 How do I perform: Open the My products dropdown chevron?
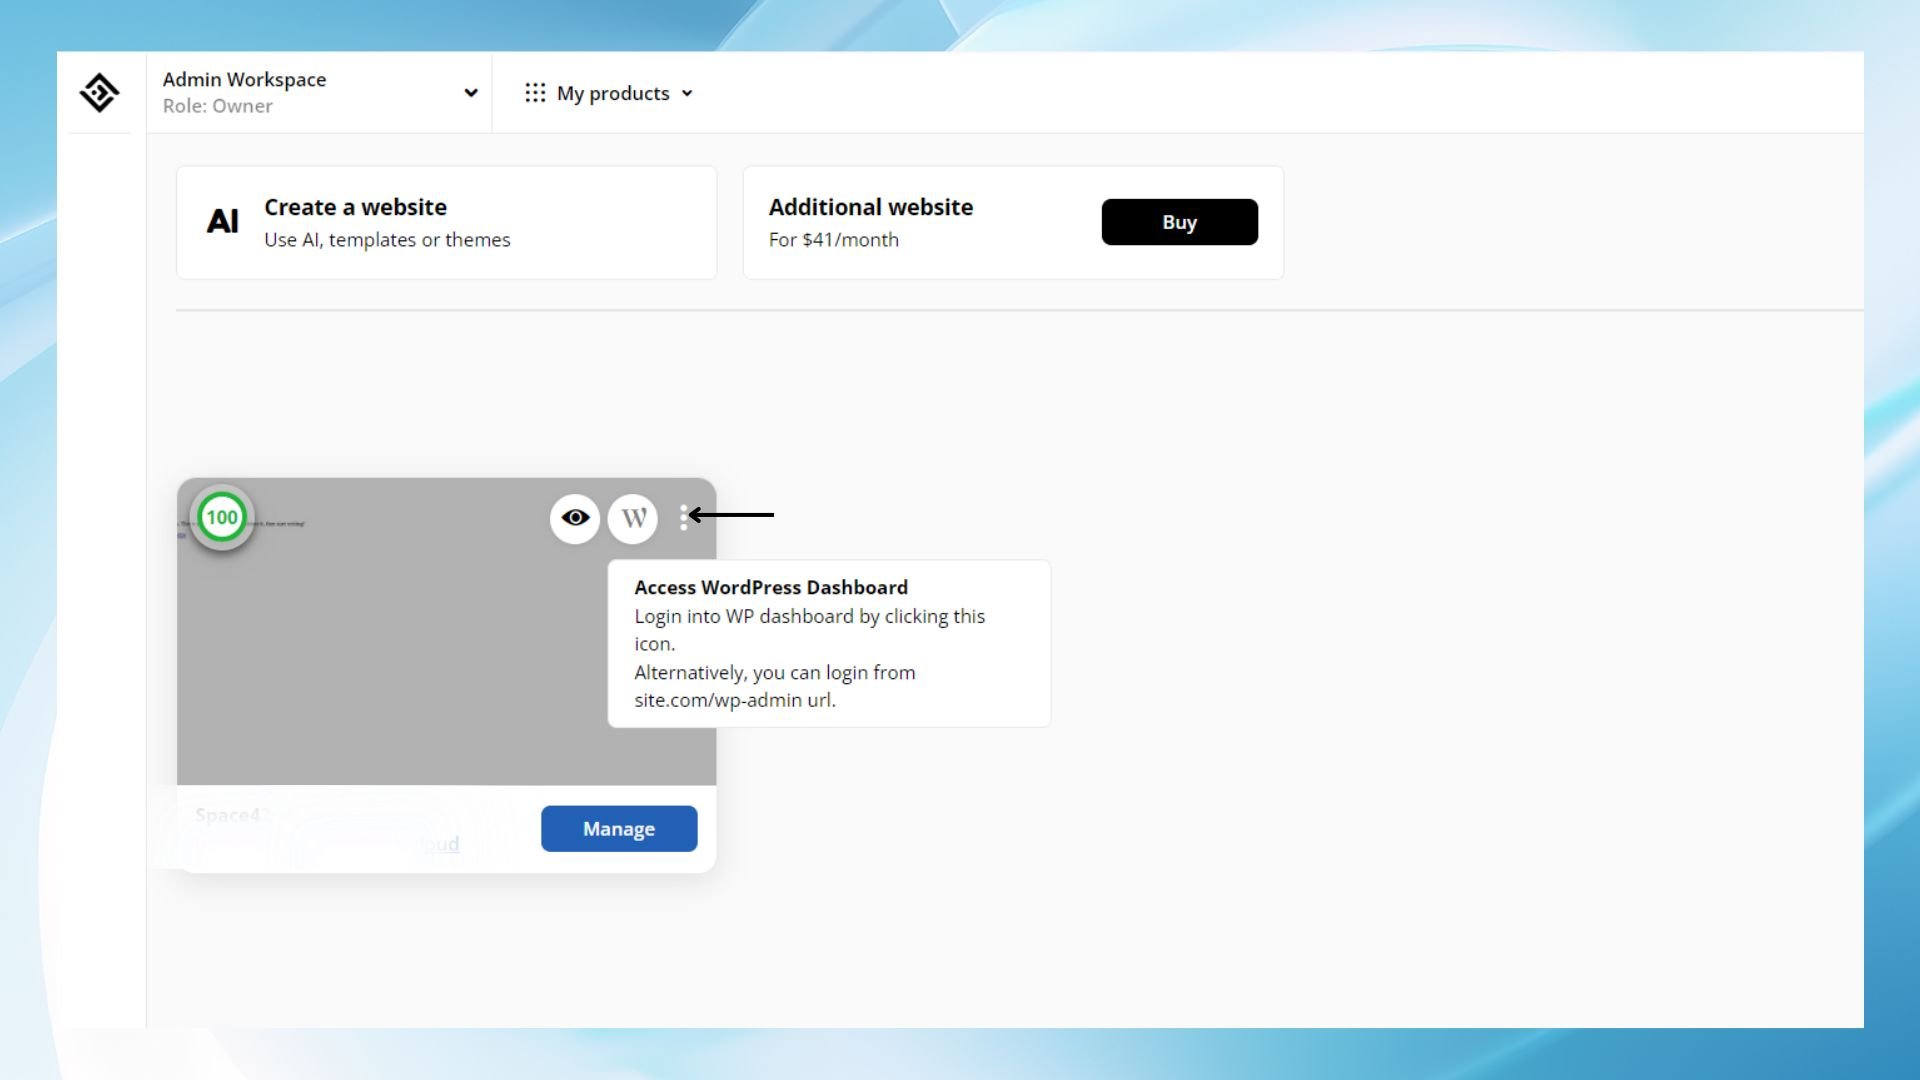[688, 93]
